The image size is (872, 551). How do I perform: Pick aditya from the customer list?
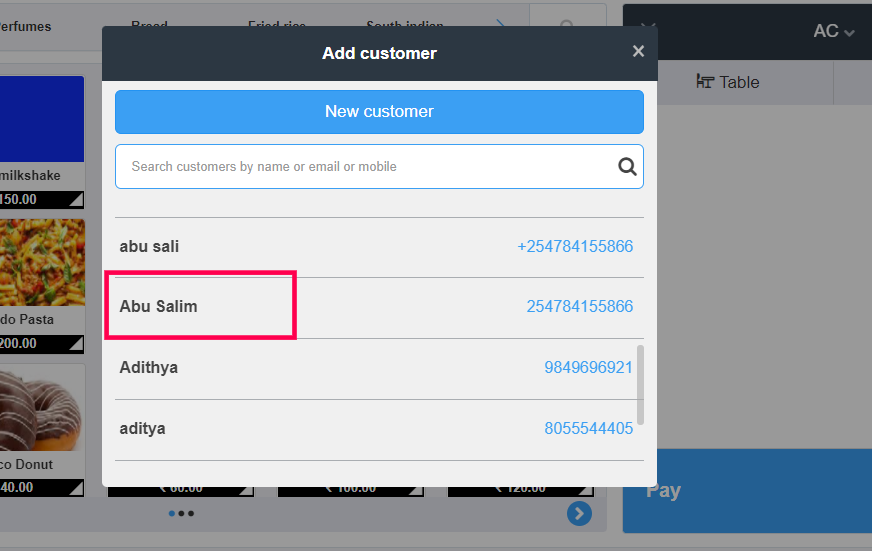[143, 429]
